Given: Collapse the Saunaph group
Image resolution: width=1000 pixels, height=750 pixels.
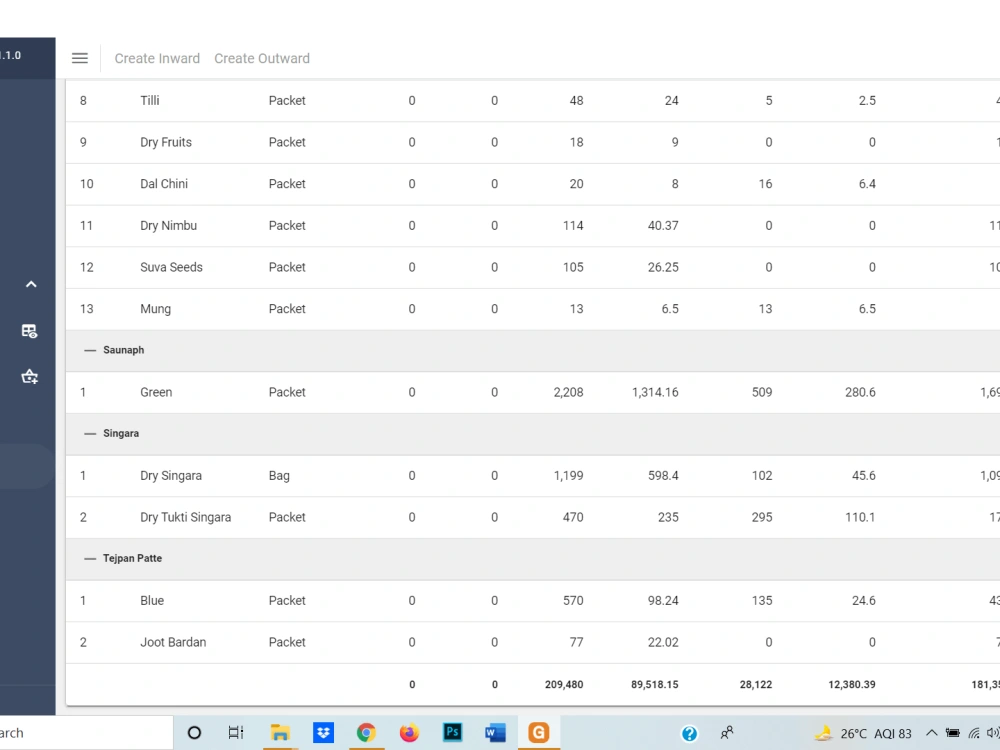Looking at the screenshot, I should (90, 350).
